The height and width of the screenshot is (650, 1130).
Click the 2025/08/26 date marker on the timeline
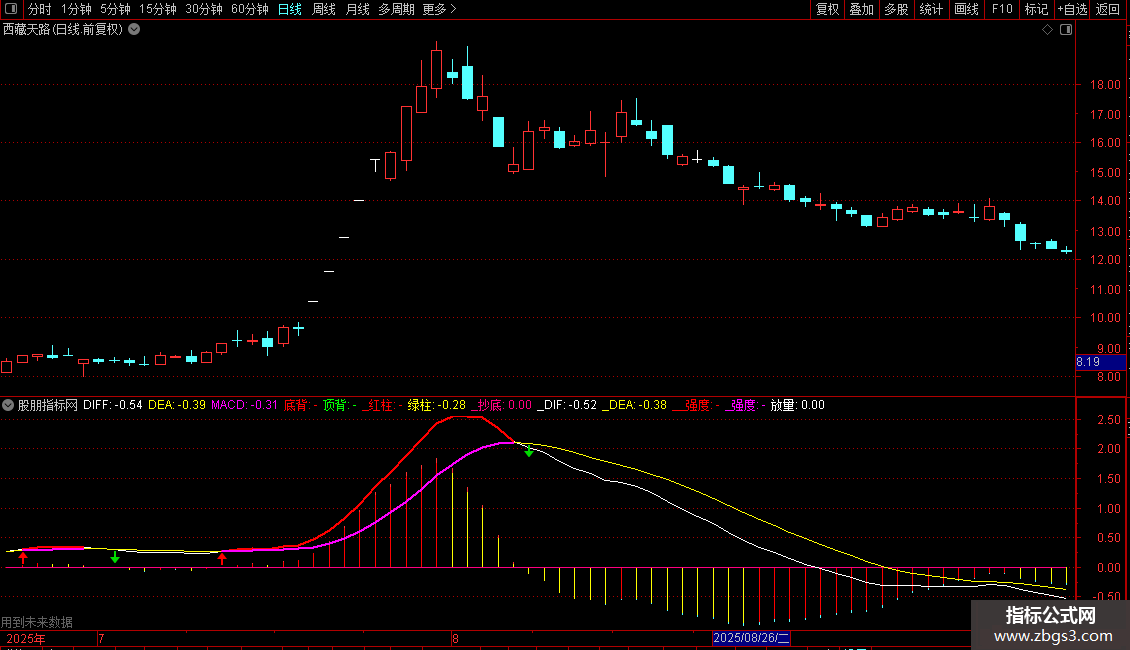751,638
